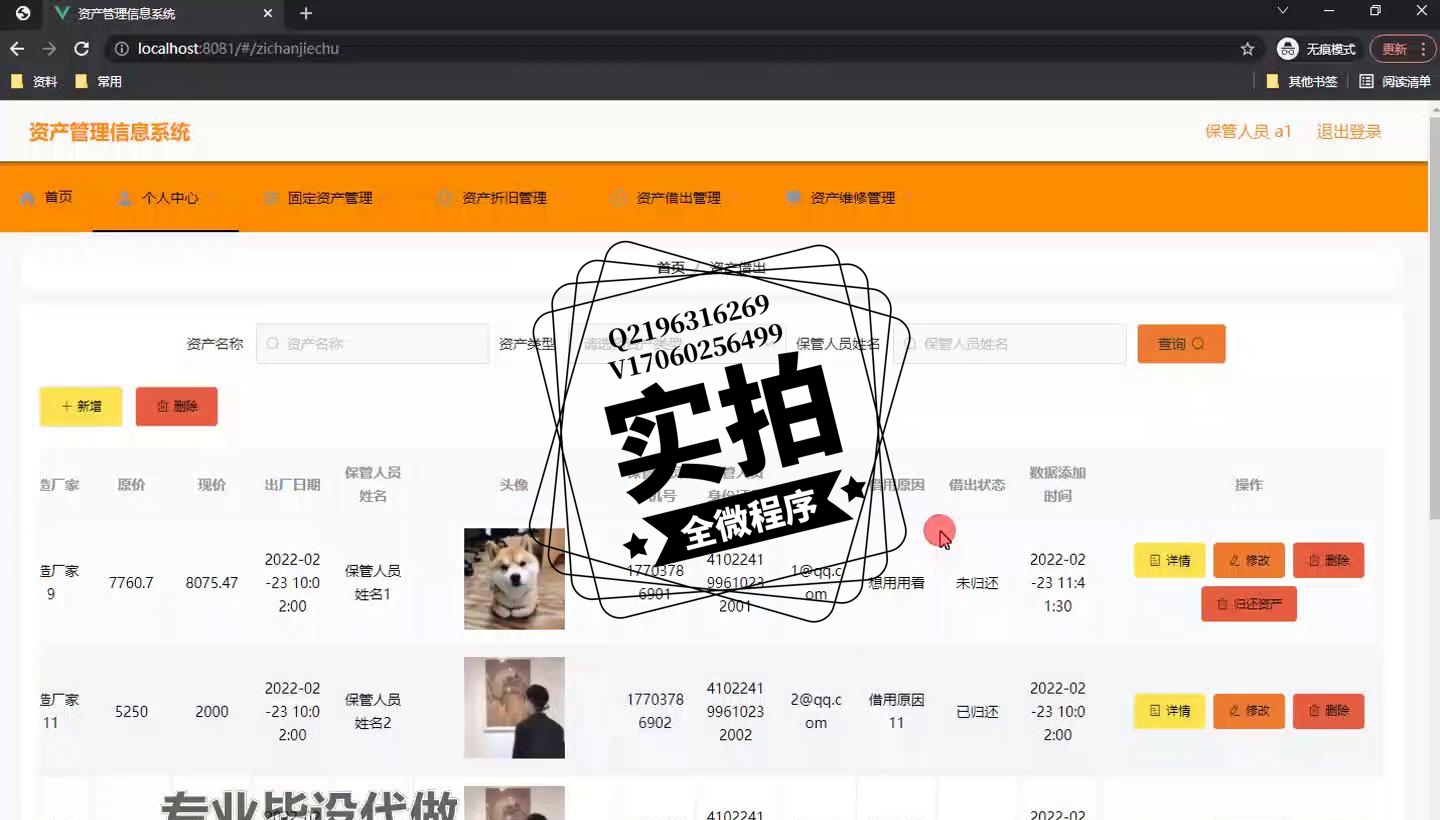Click the 资产管理信息系统 title
This screenshot has width=1440, height=820.
click(x=109, y=132)
